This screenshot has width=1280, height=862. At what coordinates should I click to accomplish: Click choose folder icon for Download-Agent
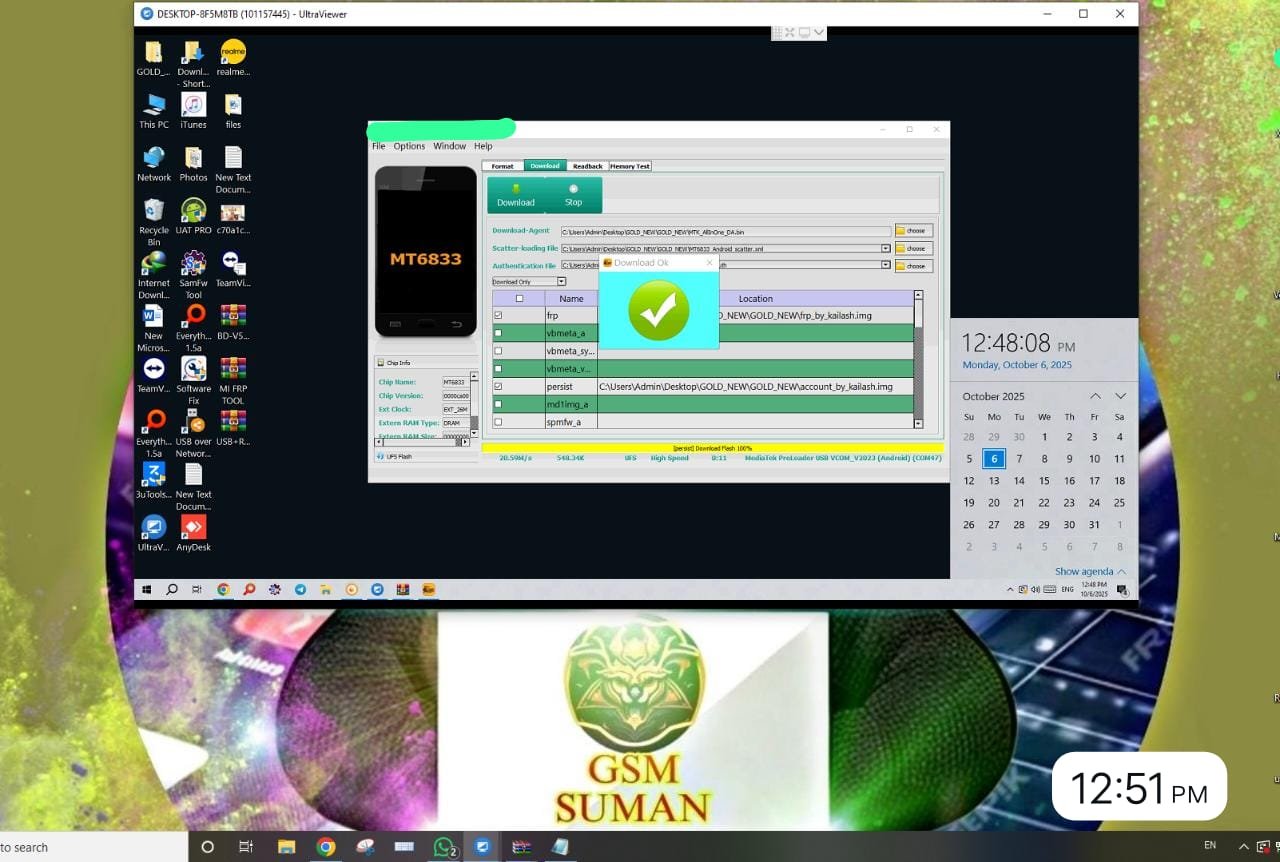913,231
